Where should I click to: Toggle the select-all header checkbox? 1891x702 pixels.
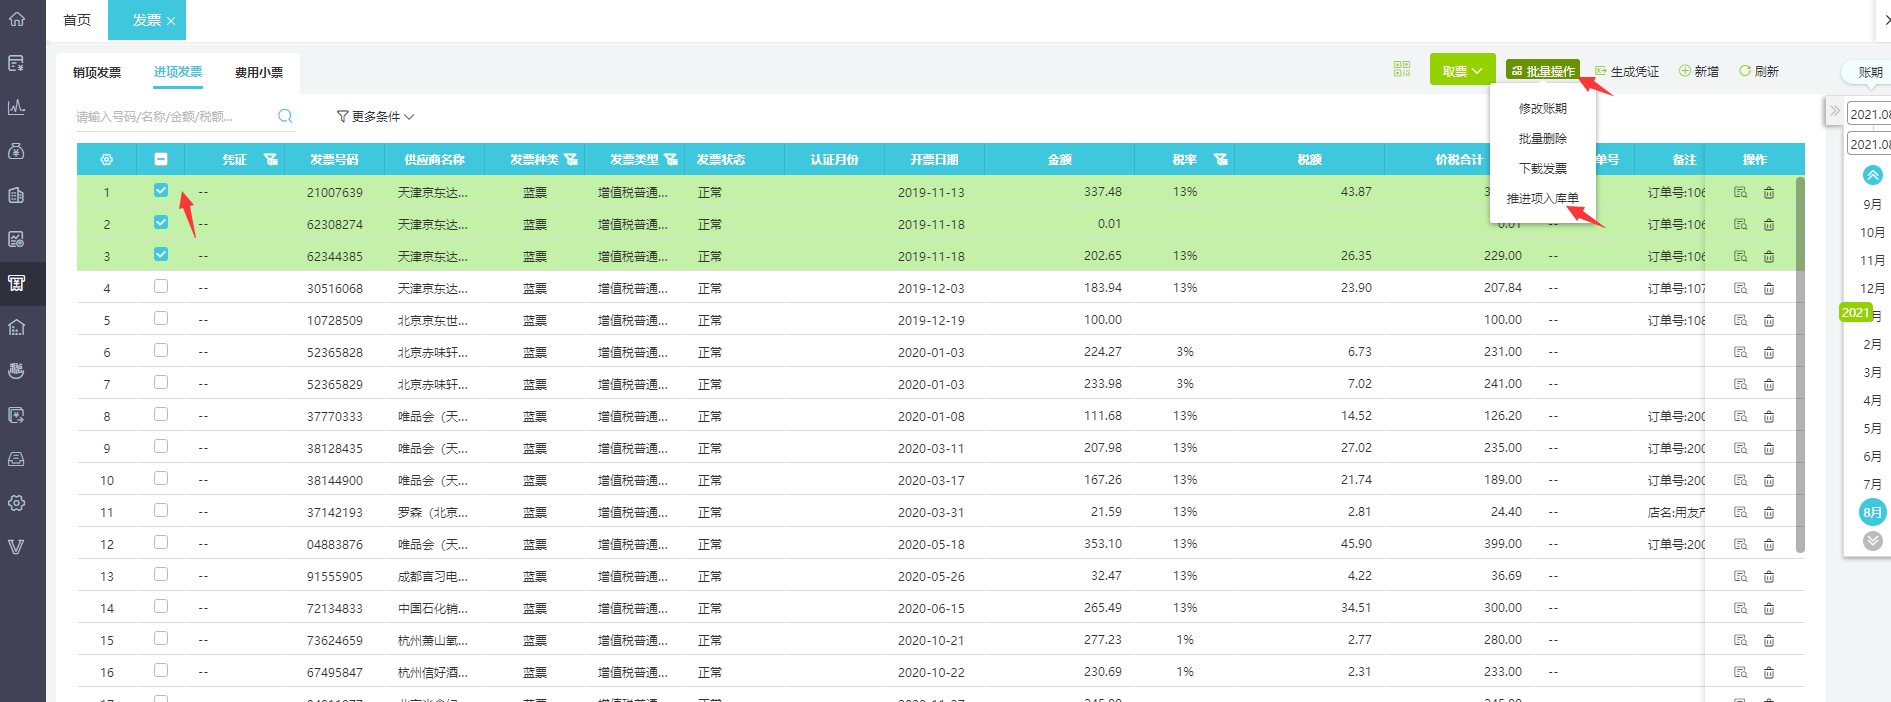(x=161, y=159)
